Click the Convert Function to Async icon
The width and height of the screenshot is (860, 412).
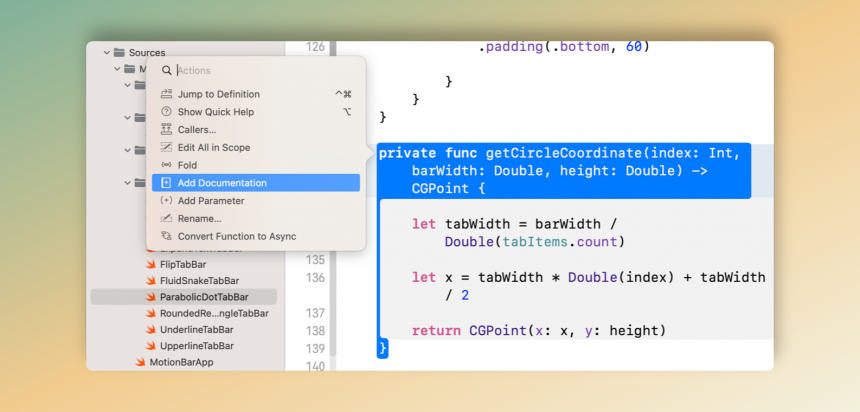pyautogui.click(x=167, y=237)
